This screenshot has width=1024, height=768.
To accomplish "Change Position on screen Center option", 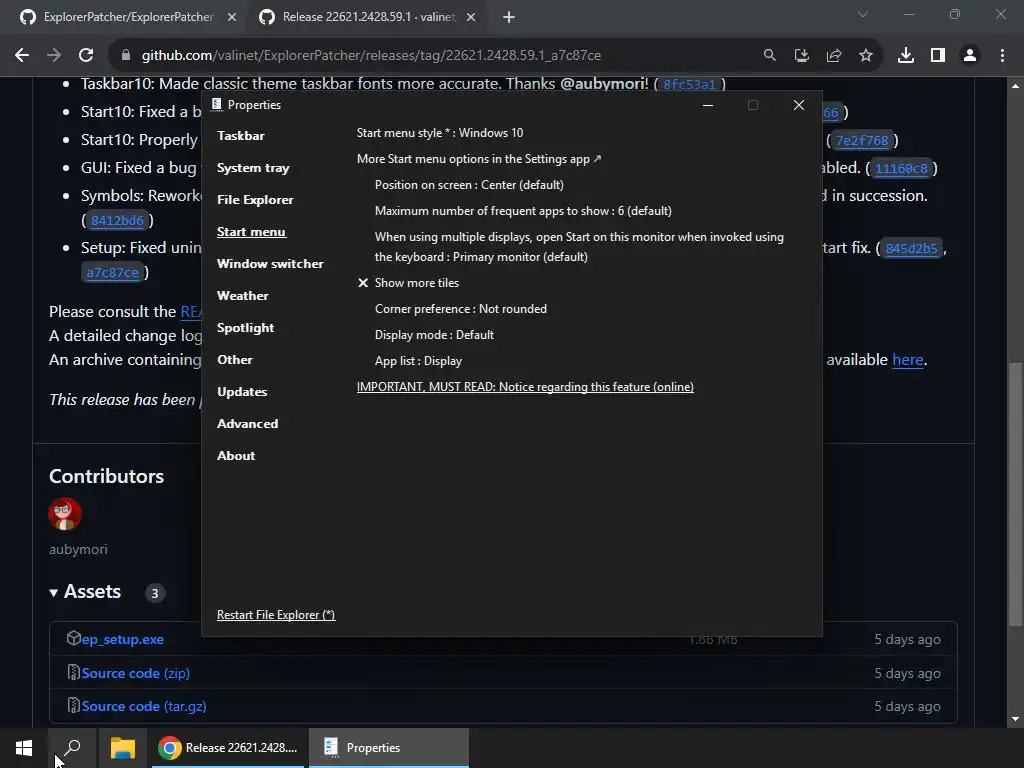I will [x=469, y=185].
